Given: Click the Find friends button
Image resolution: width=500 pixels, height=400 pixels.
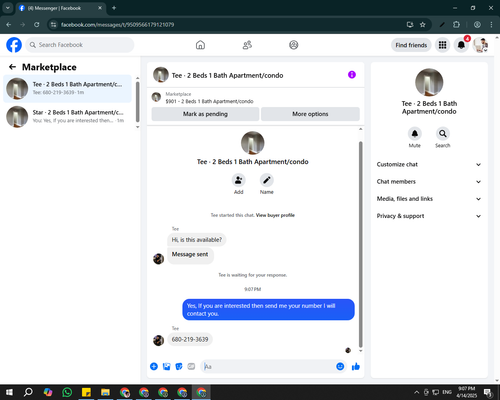Looking at the screenshot, I should coord(411,45).
